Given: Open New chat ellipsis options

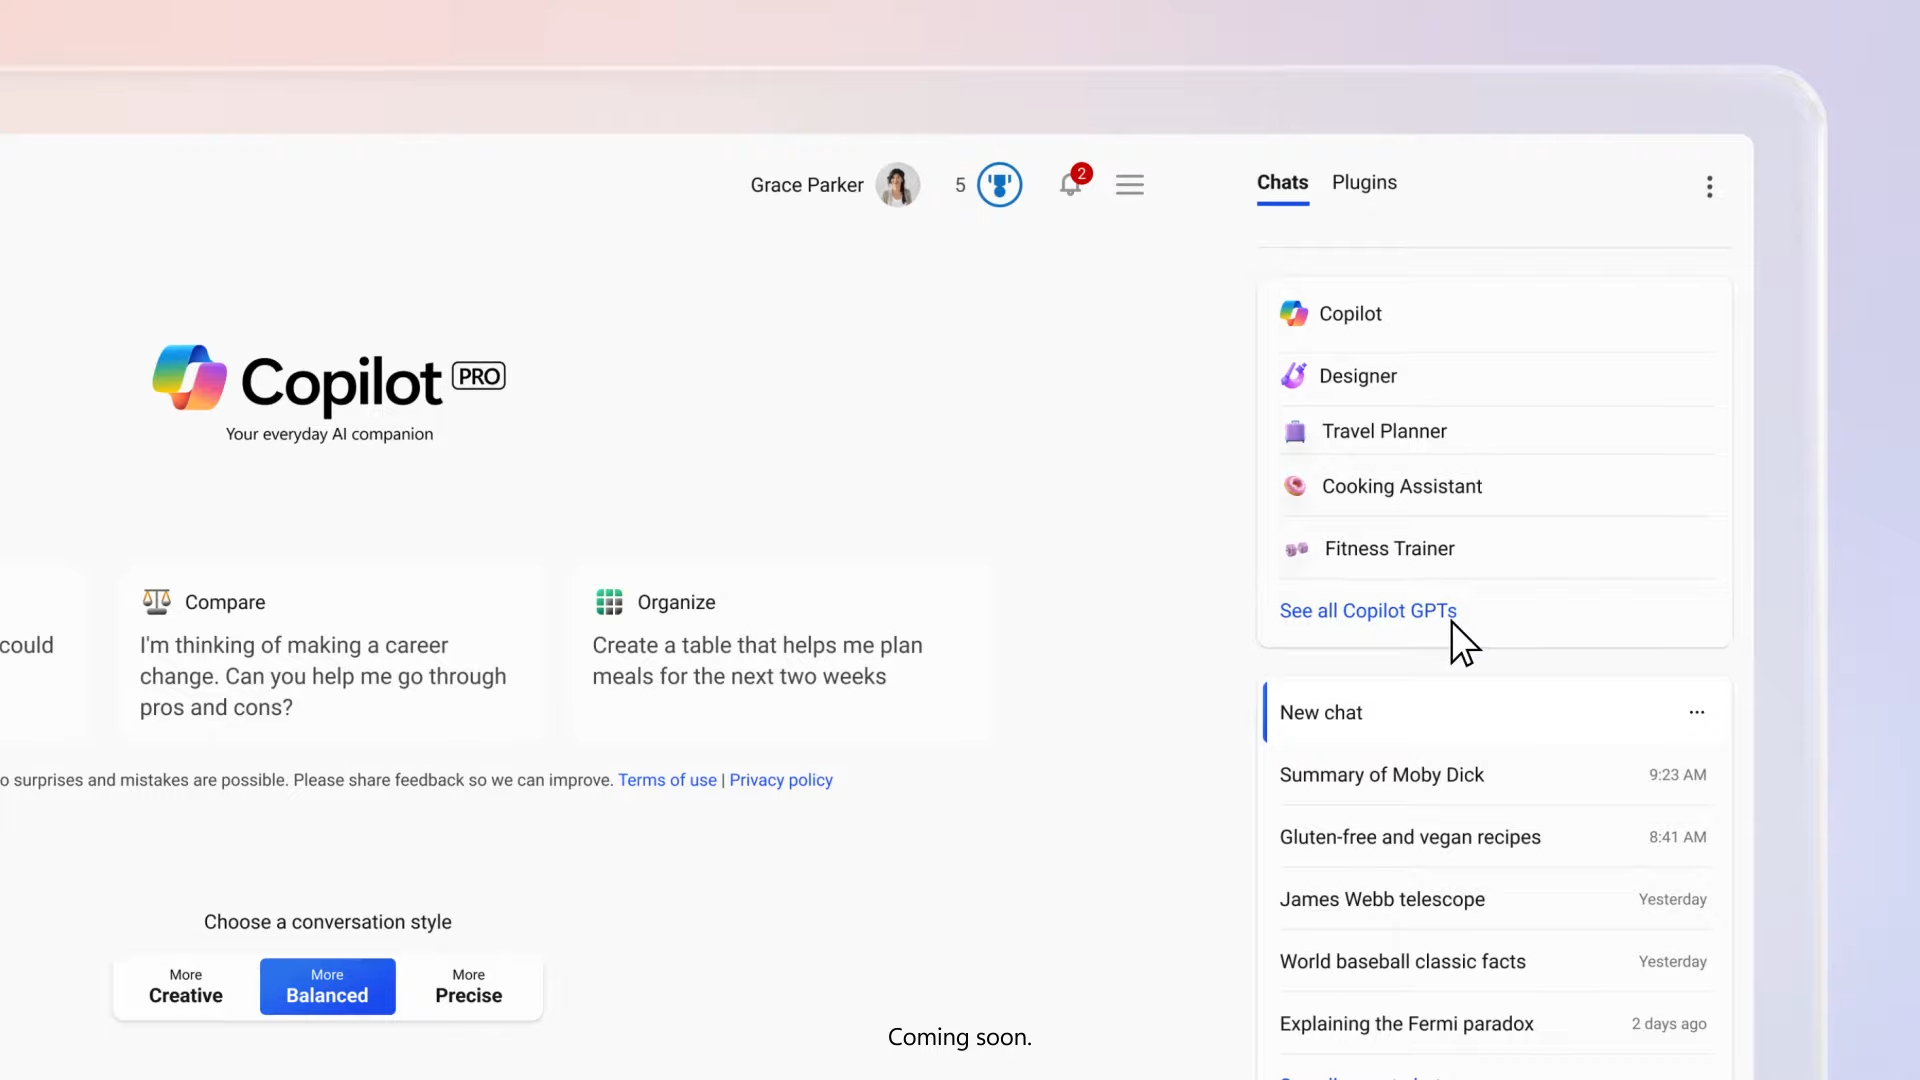Looking at the screenshot, I should (1696, 712).
